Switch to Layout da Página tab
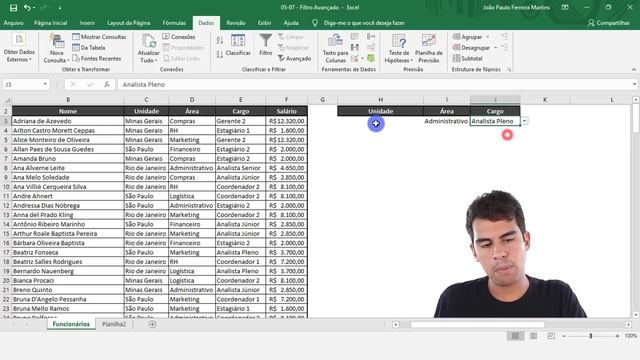This screenshot has height=360, width=640. point(129,23)
